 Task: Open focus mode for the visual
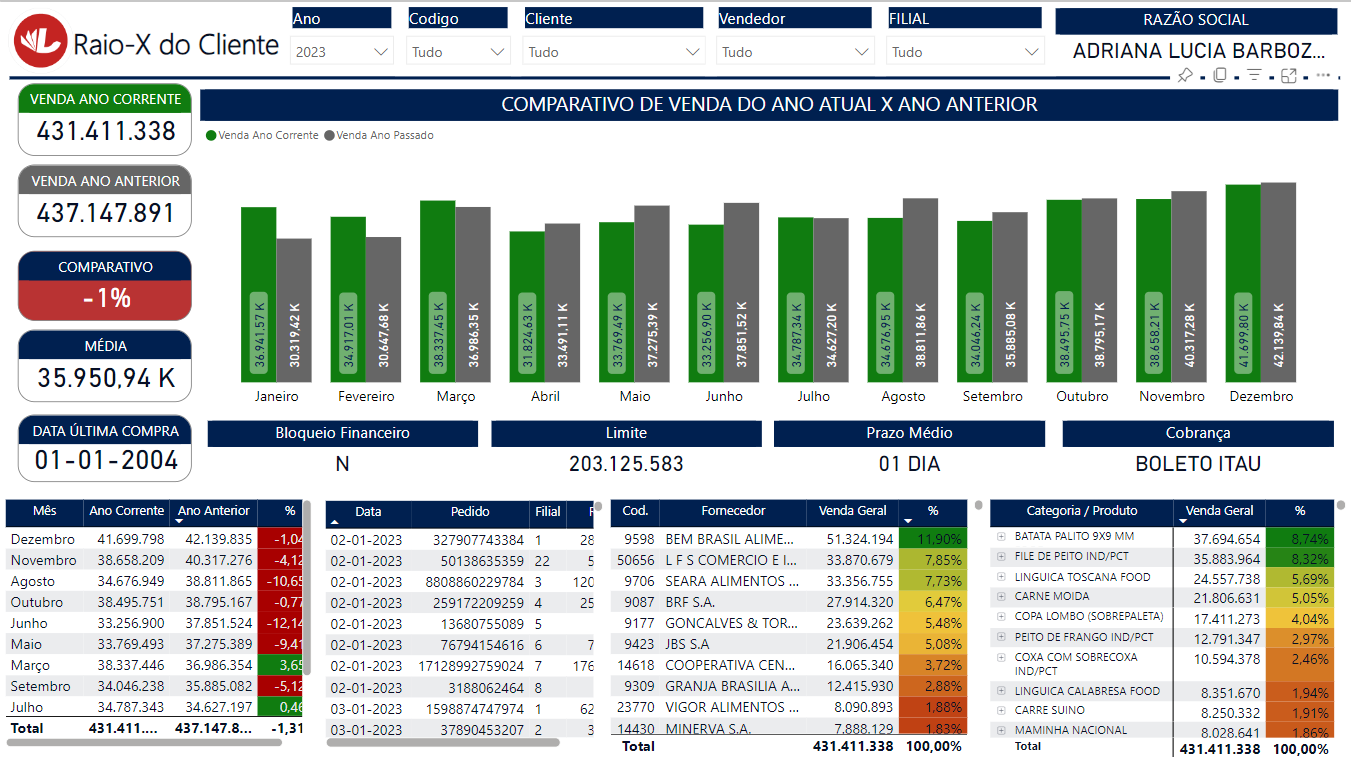coord(1289,75)
